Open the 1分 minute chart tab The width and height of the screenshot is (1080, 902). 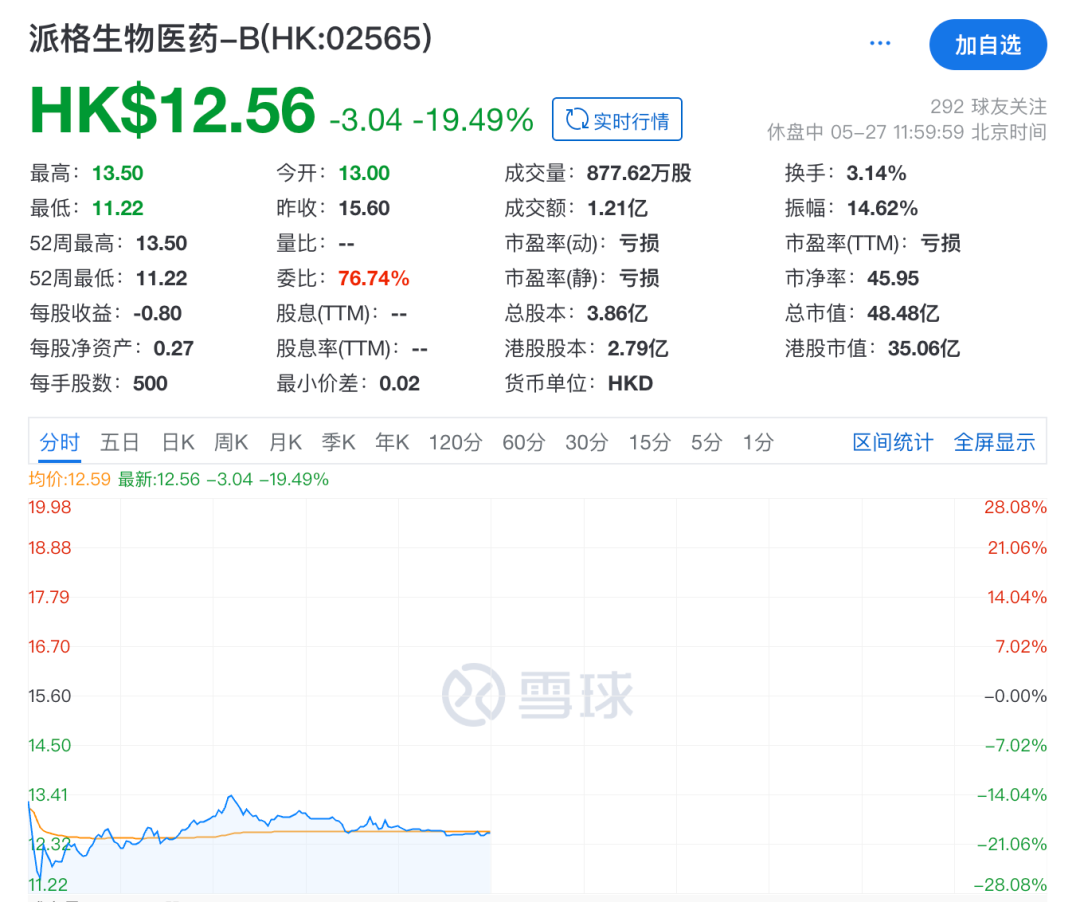tap(757, 442)
